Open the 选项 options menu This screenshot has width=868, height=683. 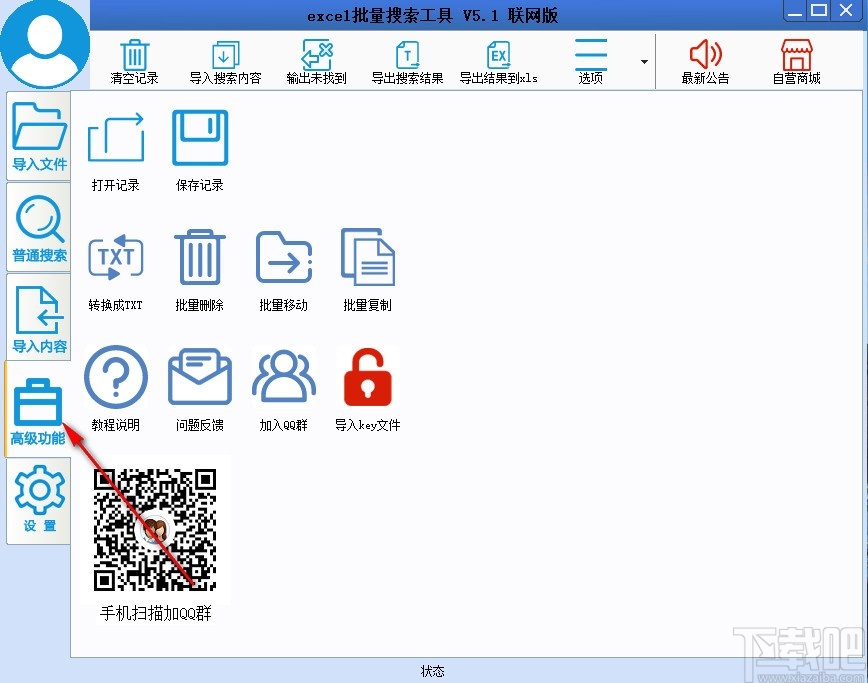pyautogui.click(x=591, y=61)
